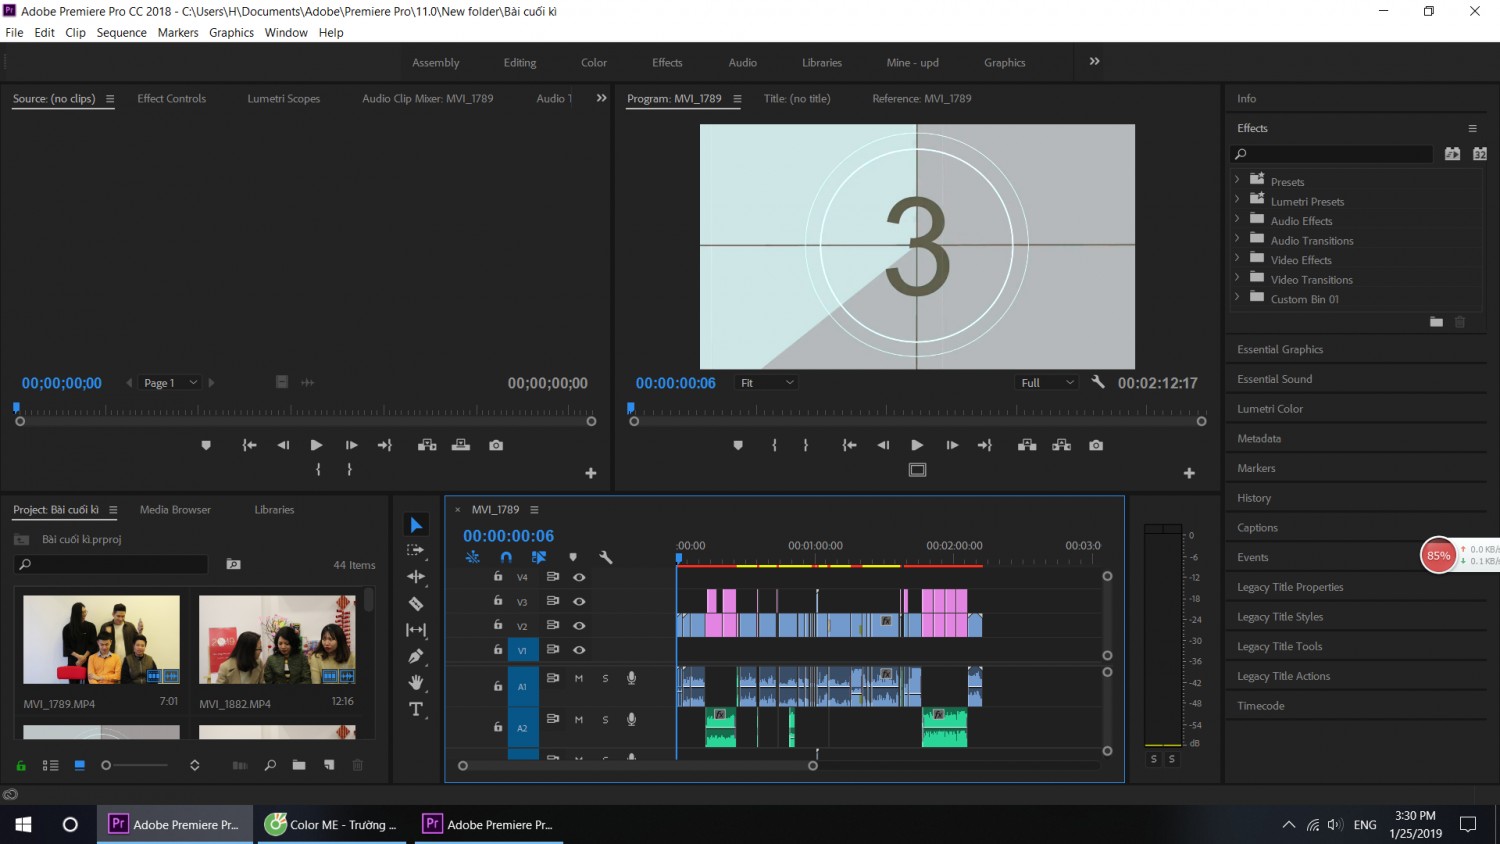Viewport: 1500px width, 844px height.
Task: Expand the Lumetri Presets folder
Action: point(1237,200)
